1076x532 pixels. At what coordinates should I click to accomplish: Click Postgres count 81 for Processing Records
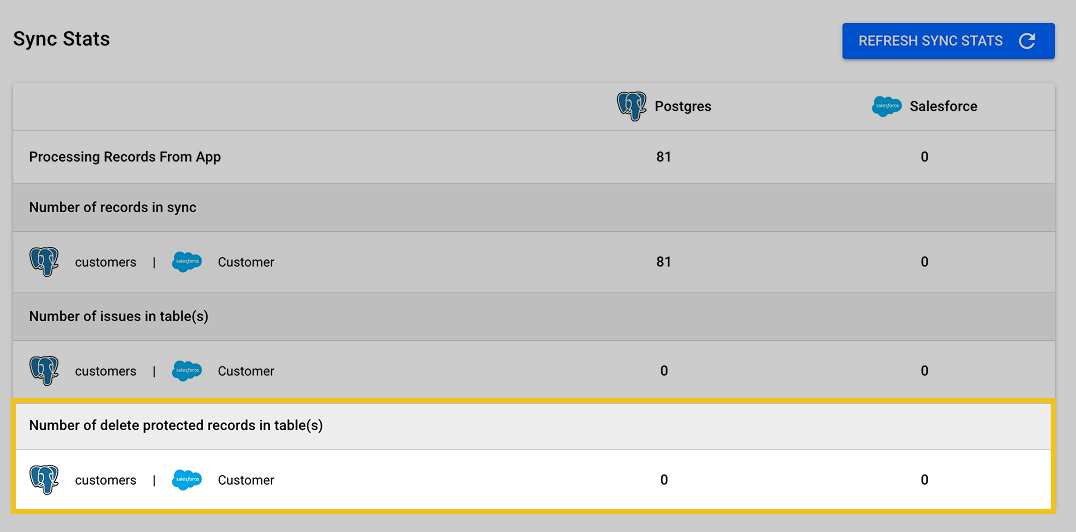[x=664, y=157]
